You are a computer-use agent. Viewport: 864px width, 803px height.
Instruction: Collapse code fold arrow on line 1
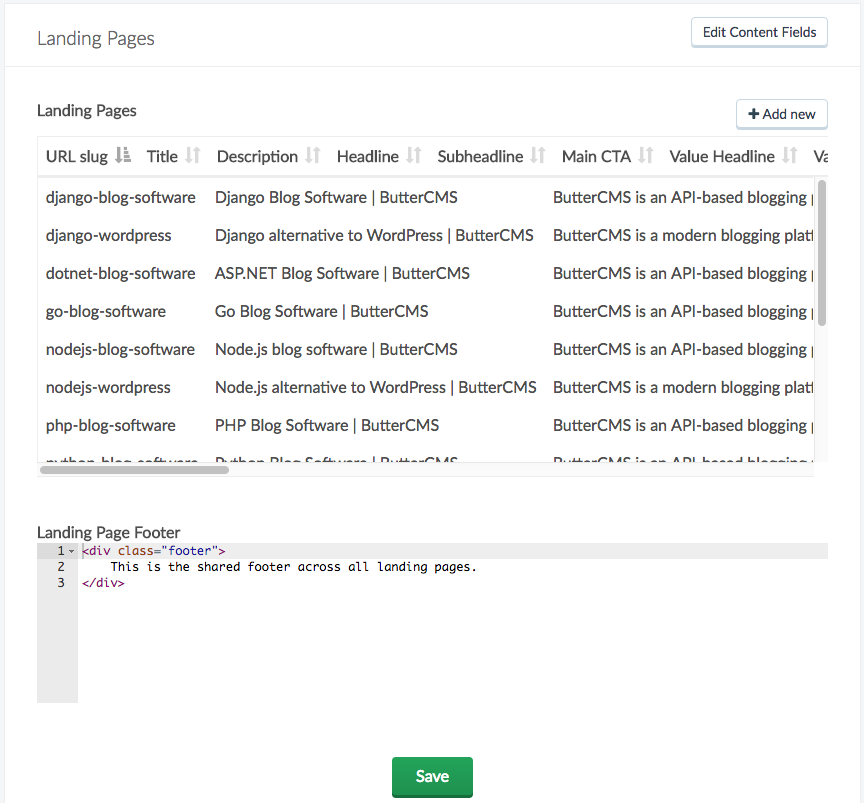click(x=72, y=551)
